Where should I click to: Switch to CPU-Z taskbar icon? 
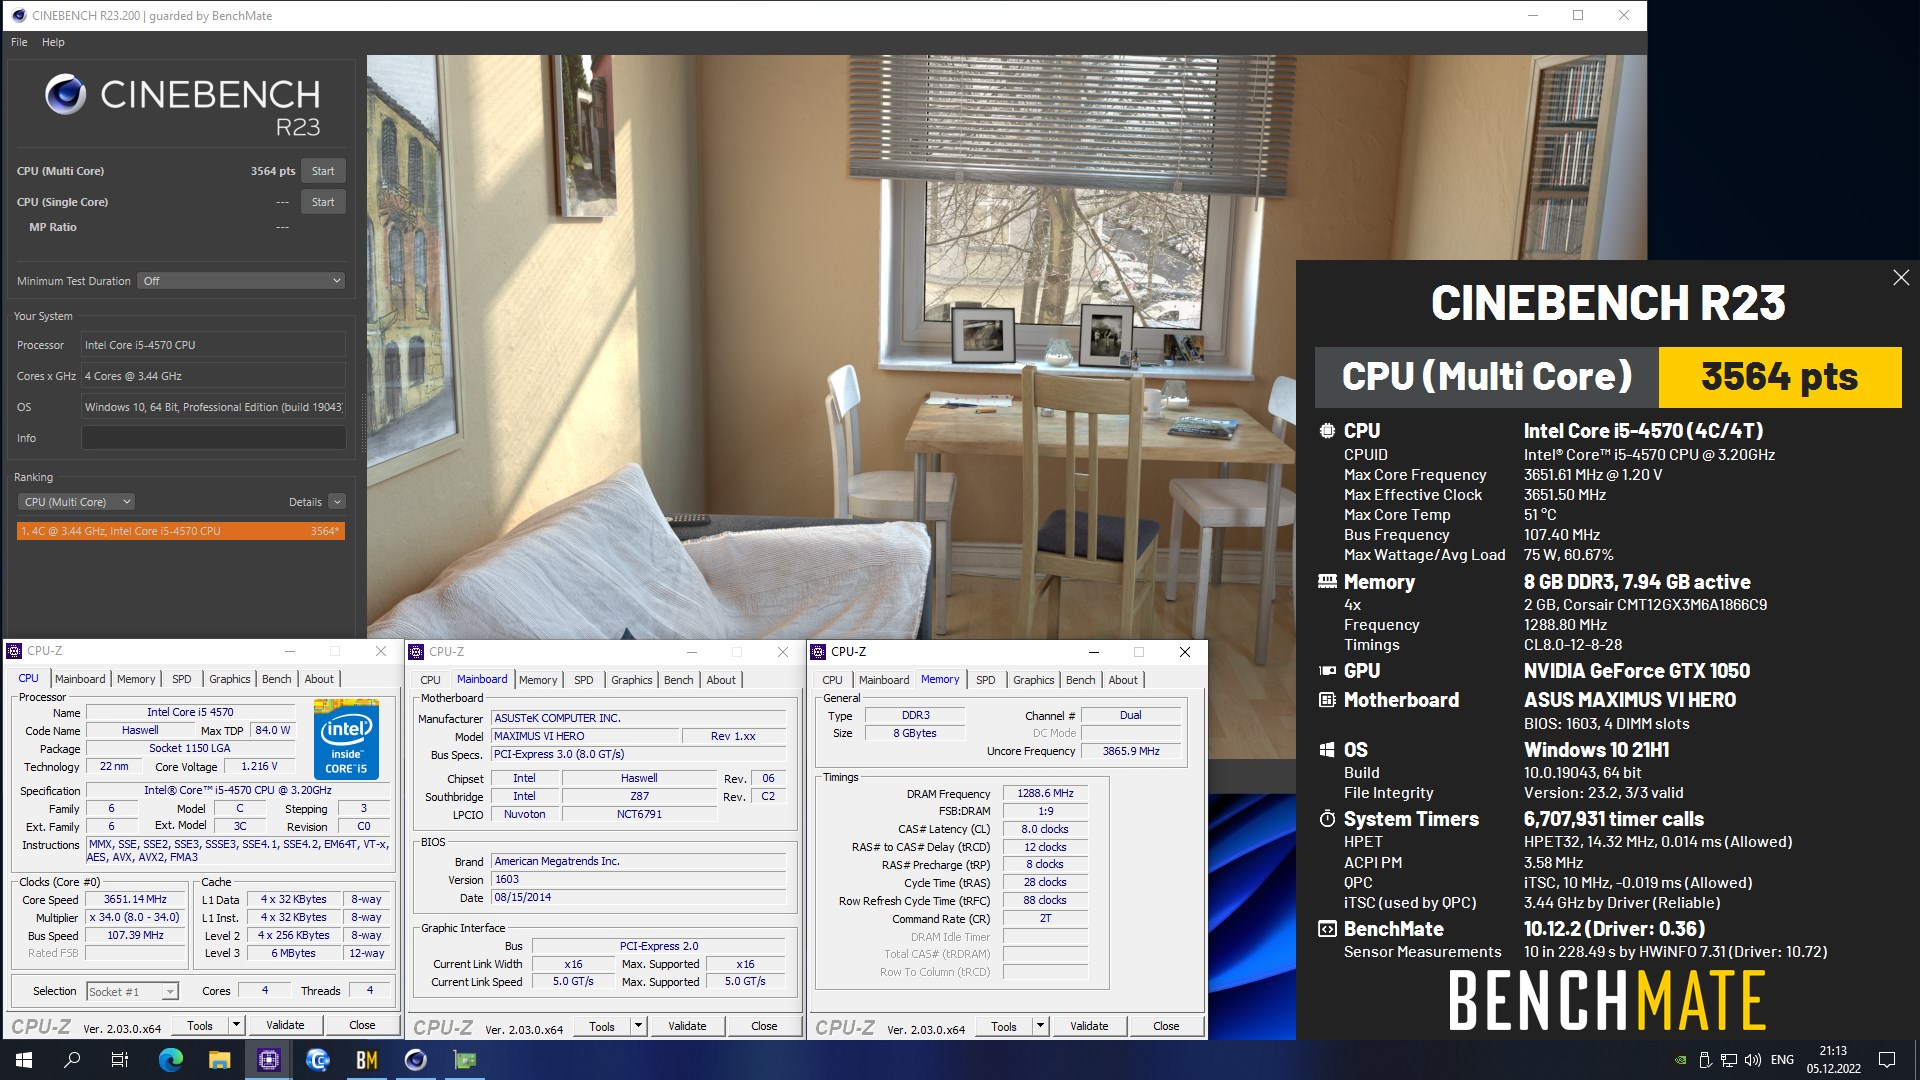(269, 1060)
